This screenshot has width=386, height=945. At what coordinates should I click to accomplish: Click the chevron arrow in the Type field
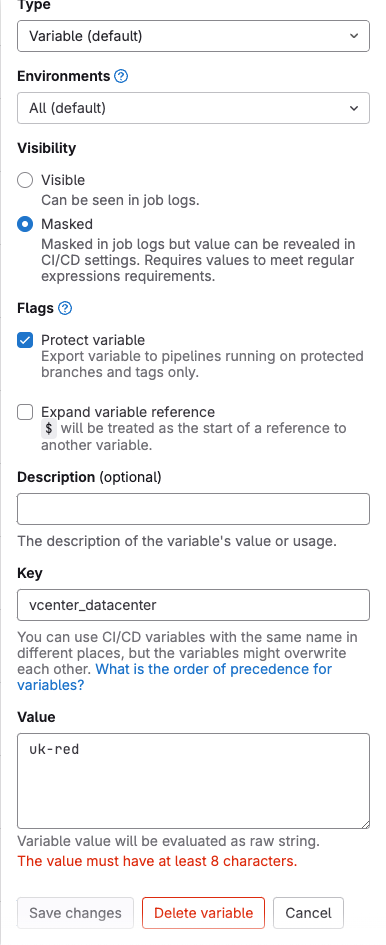[x=354, y=36]
